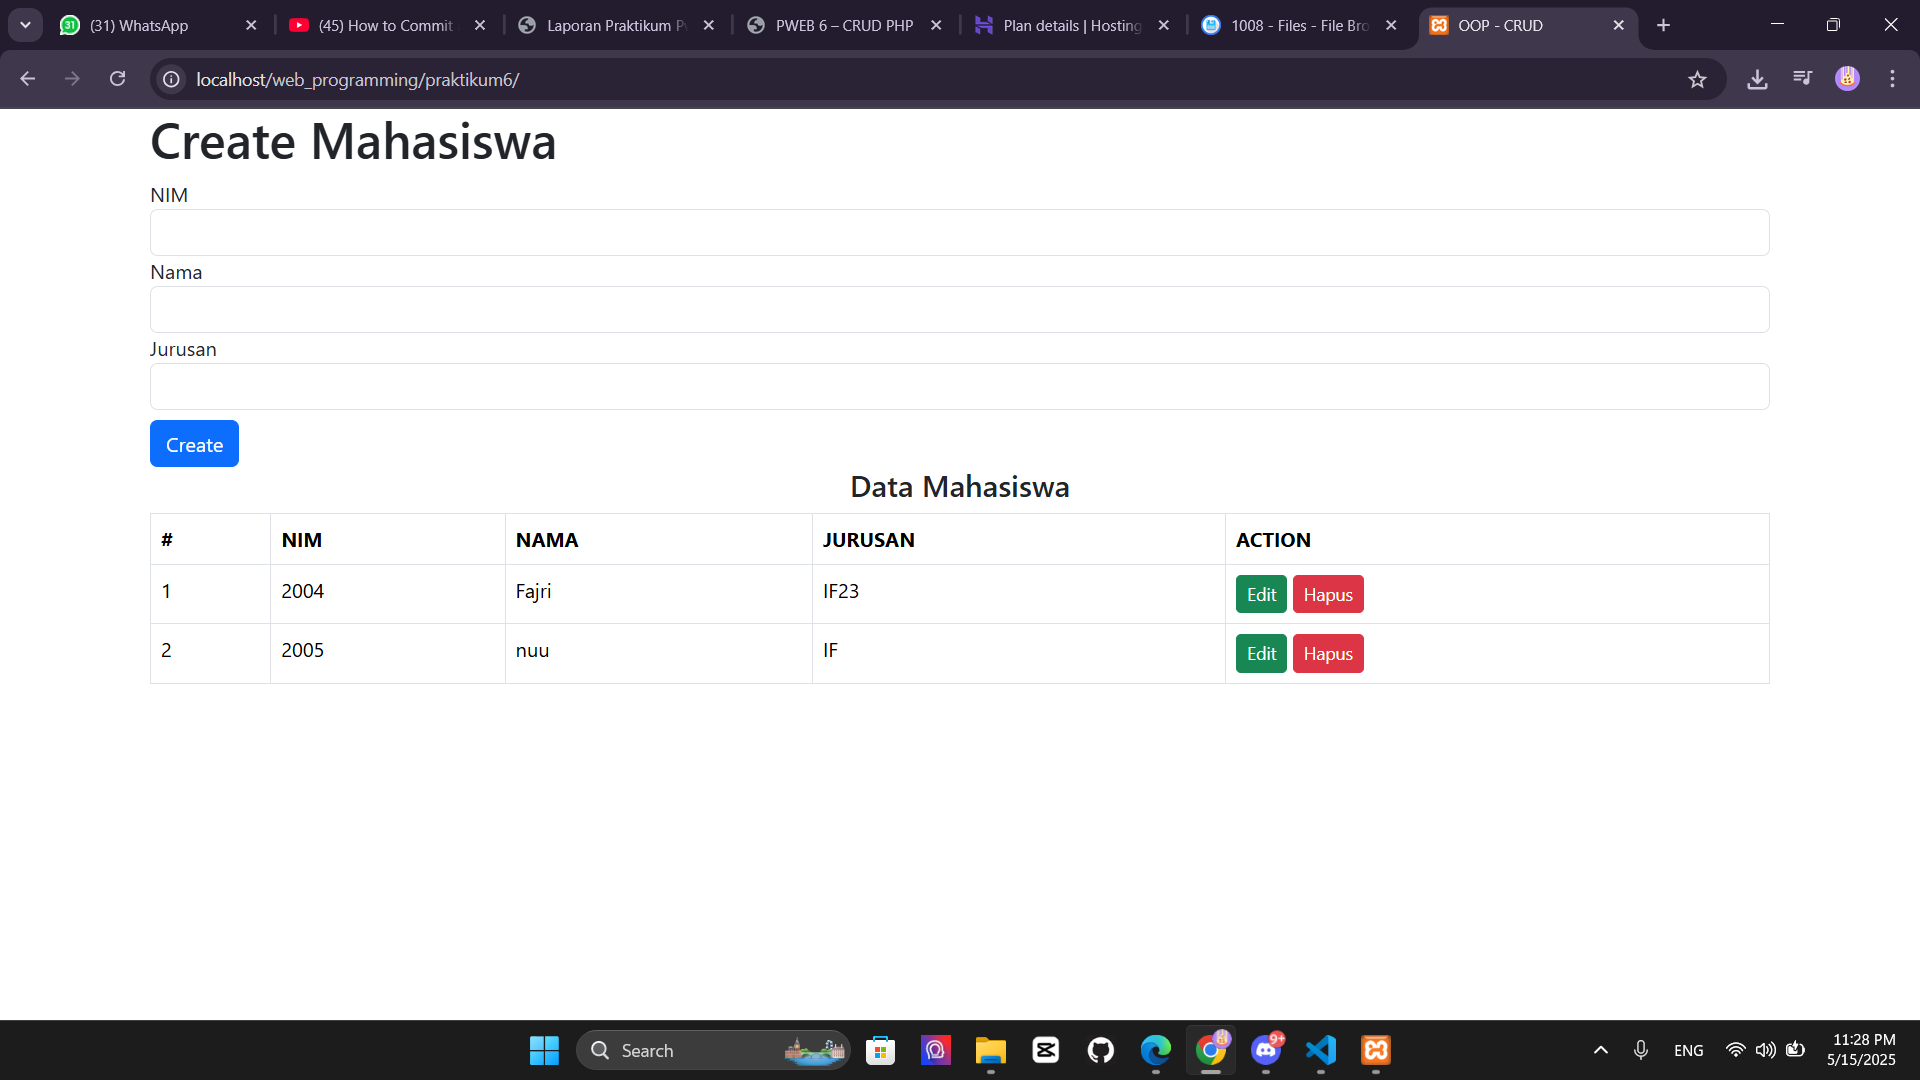
Task: Open Visual Studio Code from the taskbar
Action: coord(1320,1050)
